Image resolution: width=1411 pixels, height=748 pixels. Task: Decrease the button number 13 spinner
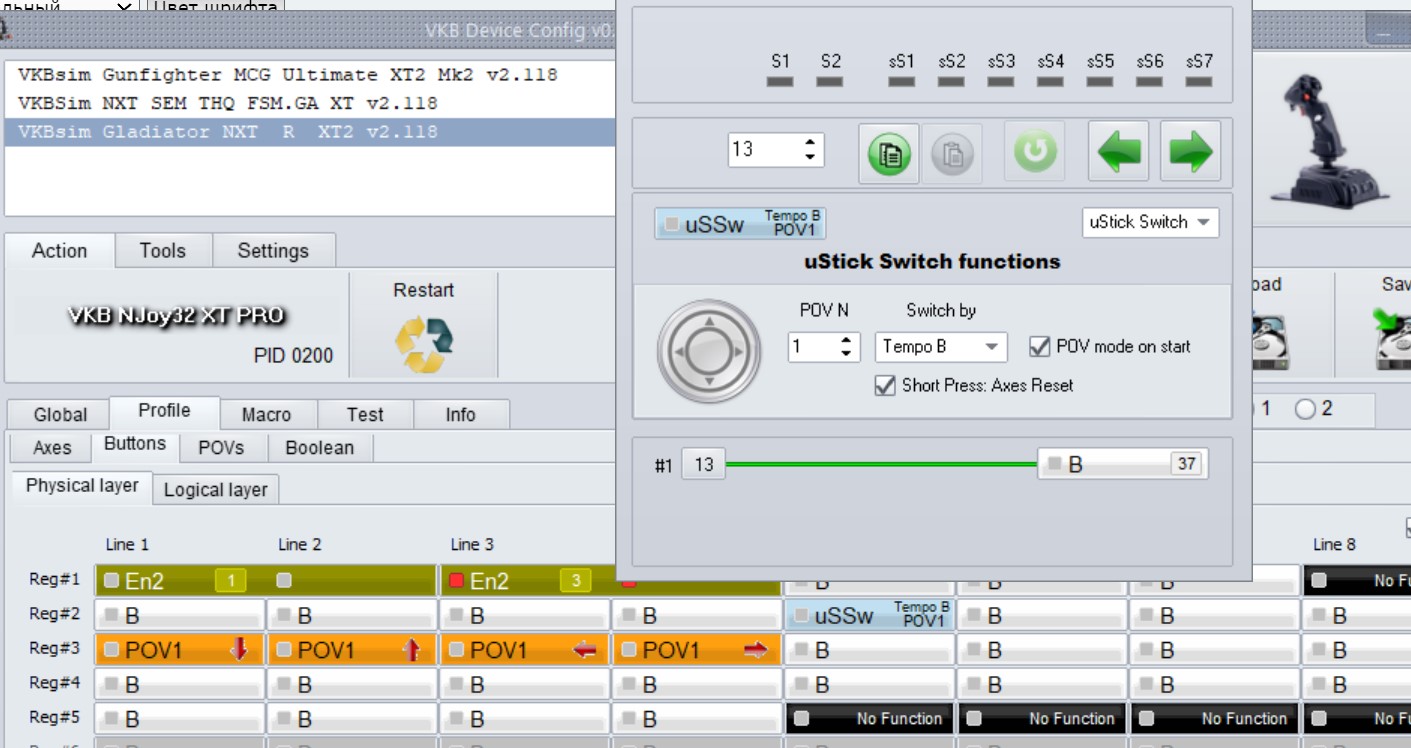point(810,158)
